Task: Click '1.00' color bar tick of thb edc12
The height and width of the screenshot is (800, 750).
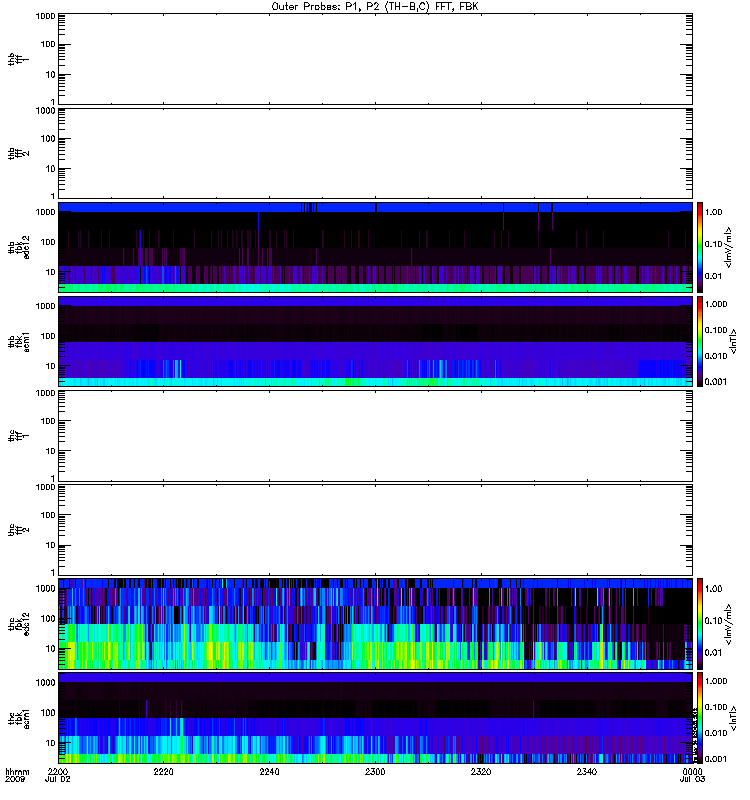Action: pyautogui.click(x=714, y=212)
